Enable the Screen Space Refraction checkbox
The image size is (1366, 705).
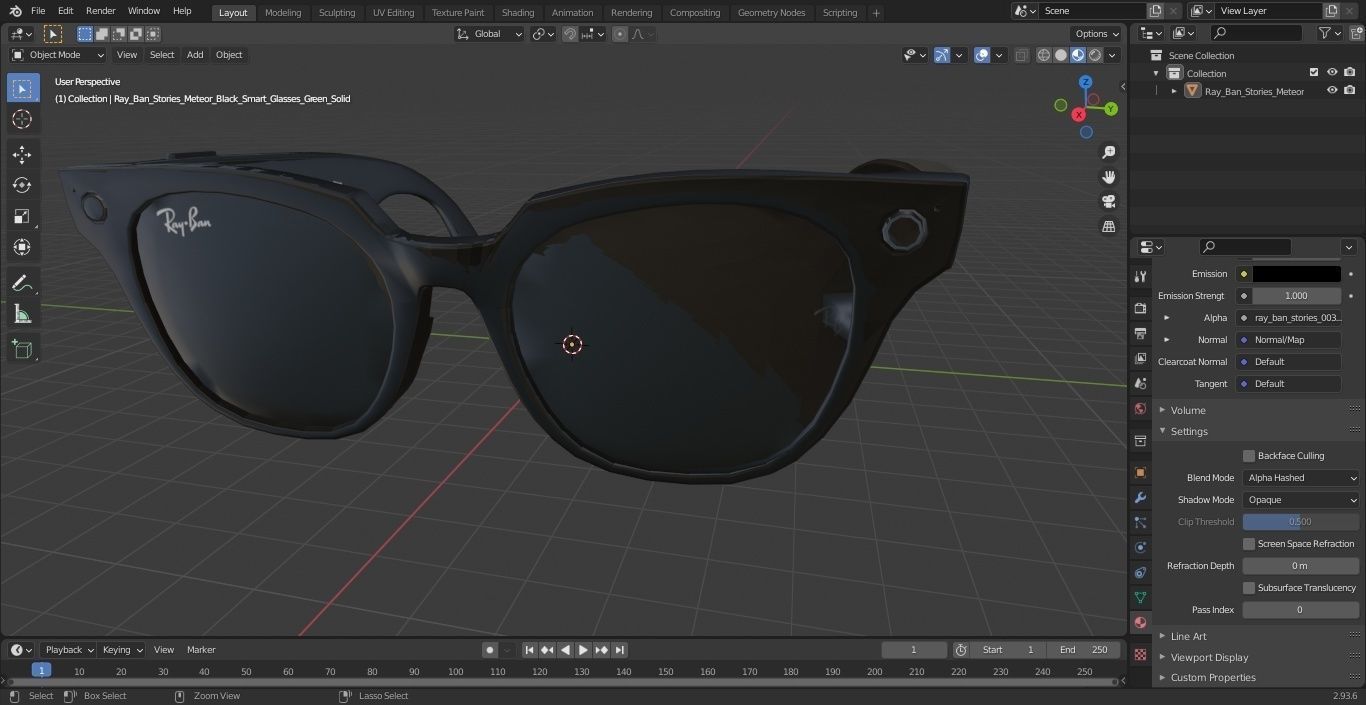pos(1249,544)
